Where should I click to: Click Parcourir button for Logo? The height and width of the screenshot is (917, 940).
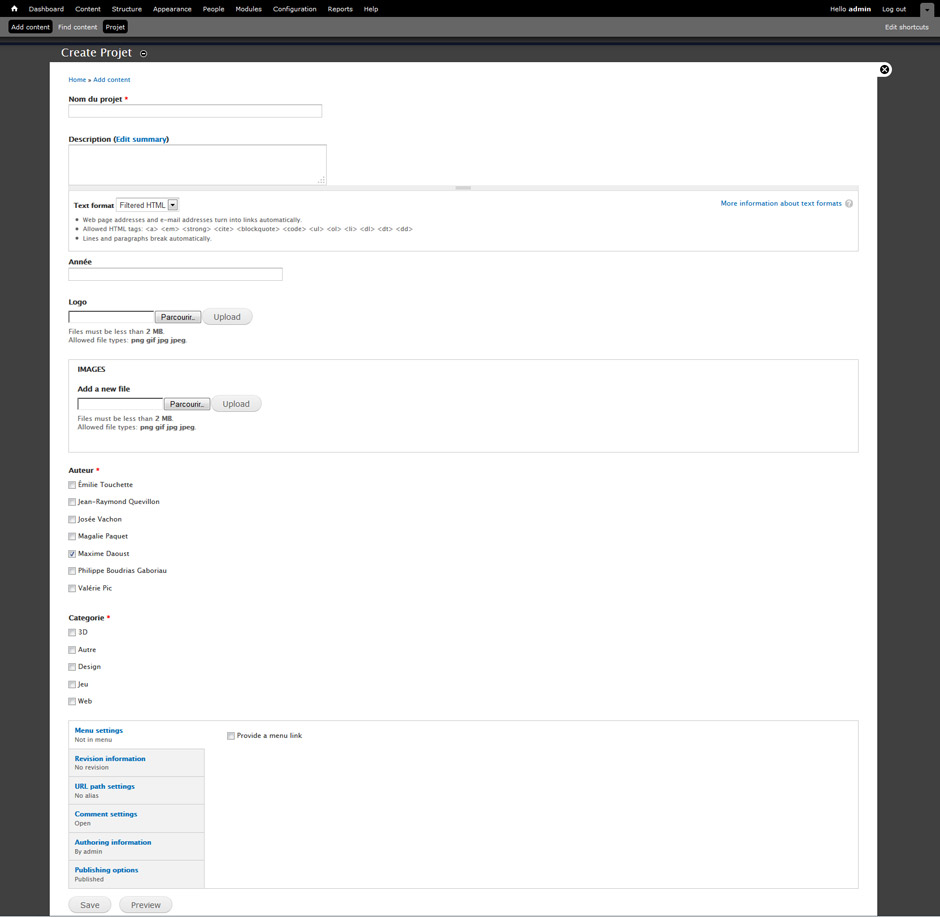[177, 317]
